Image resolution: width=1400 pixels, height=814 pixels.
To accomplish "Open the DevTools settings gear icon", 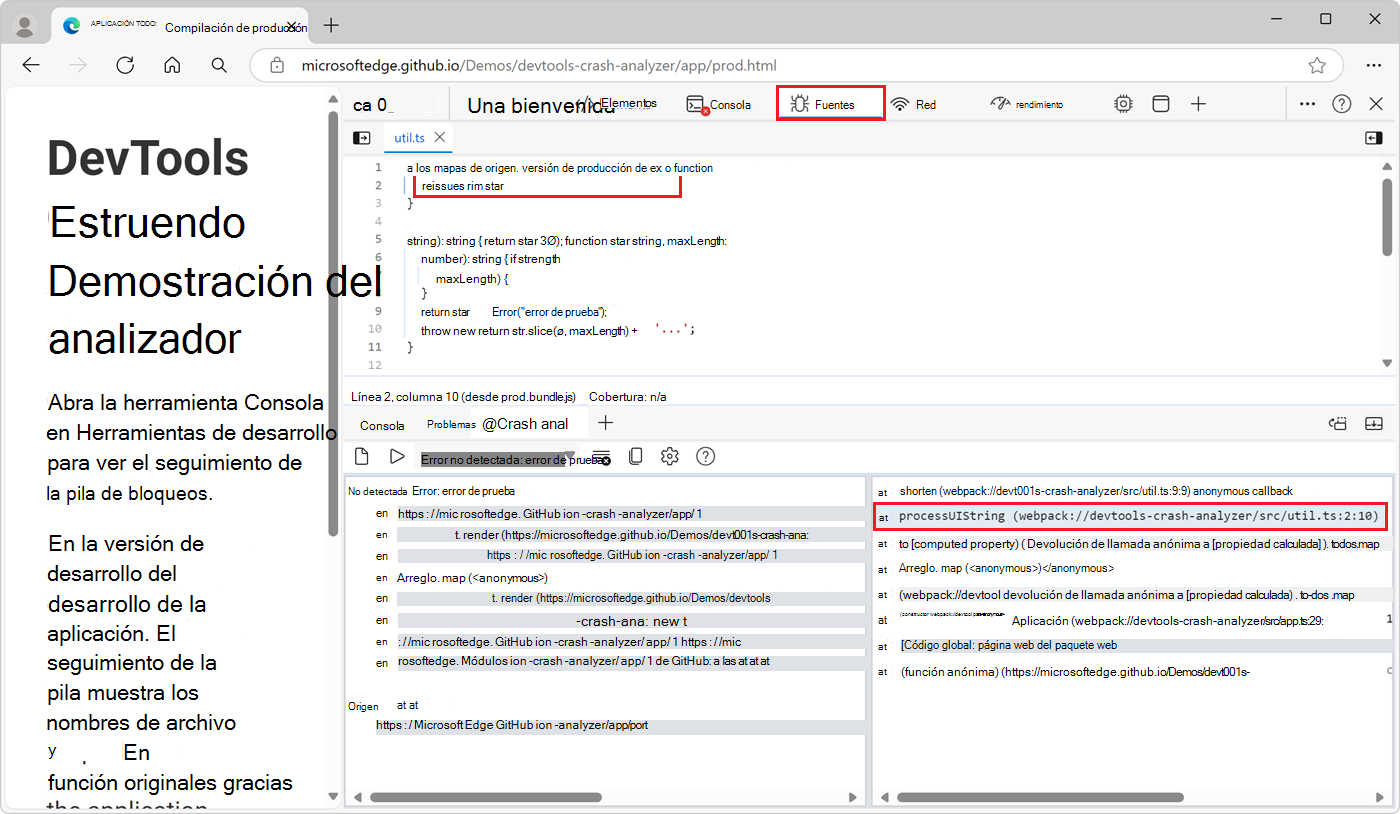I will pyautogui.click(x=1123, y=103).
